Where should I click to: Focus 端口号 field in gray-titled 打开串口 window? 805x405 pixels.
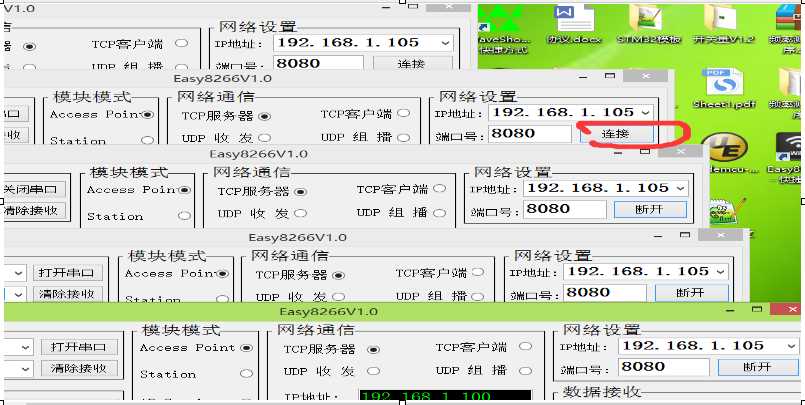605,293
